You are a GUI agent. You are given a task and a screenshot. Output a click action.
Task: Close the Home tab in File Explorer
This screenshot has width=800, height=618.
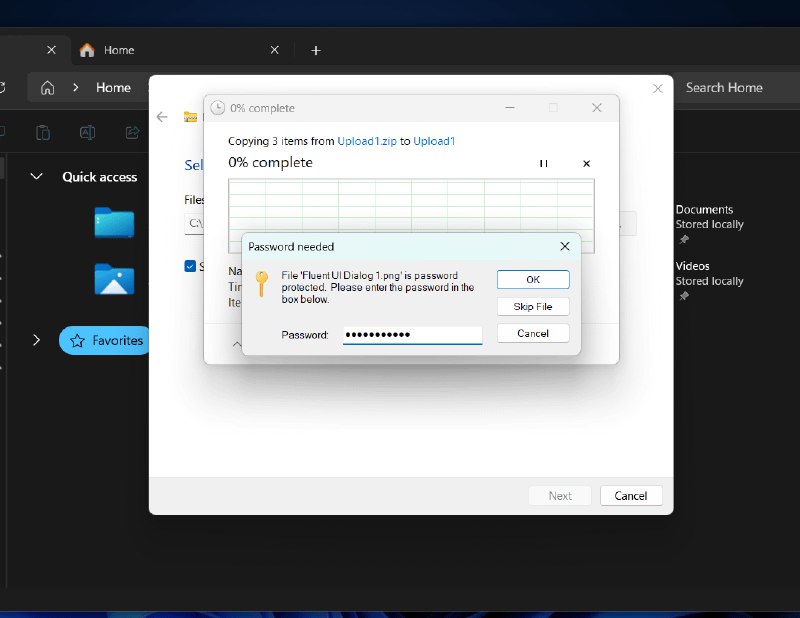(274, 50)
